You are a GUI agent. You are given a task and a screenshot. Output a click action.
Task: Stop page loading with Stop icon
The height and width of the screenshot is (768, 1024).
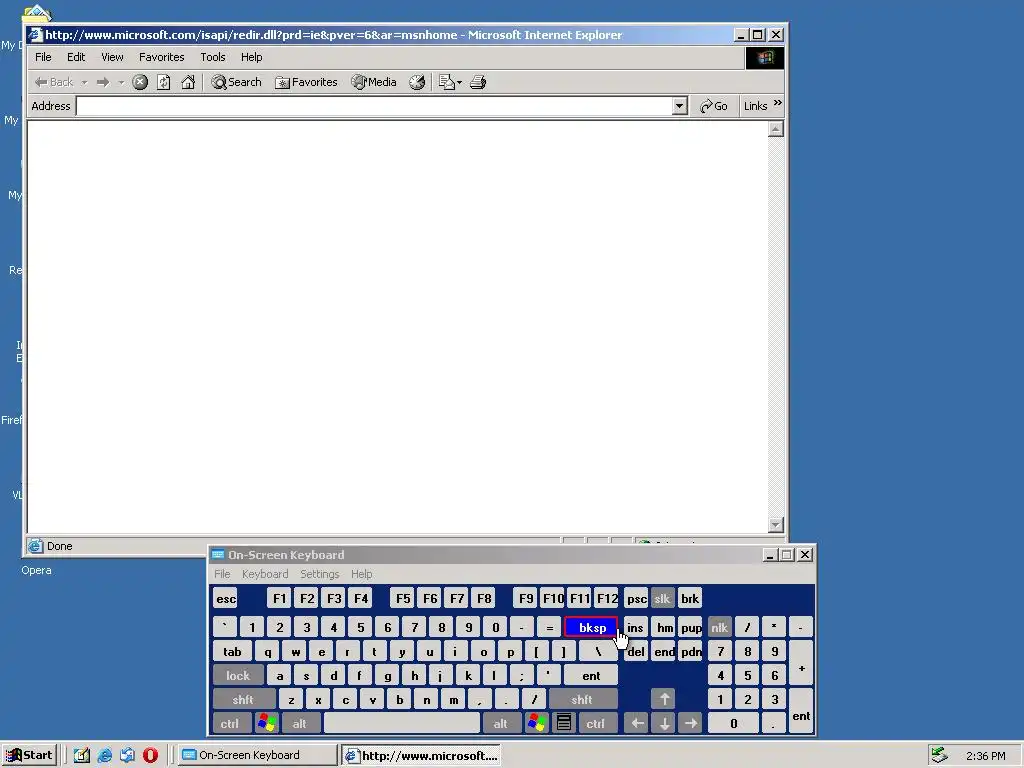[x=140, y=82]
